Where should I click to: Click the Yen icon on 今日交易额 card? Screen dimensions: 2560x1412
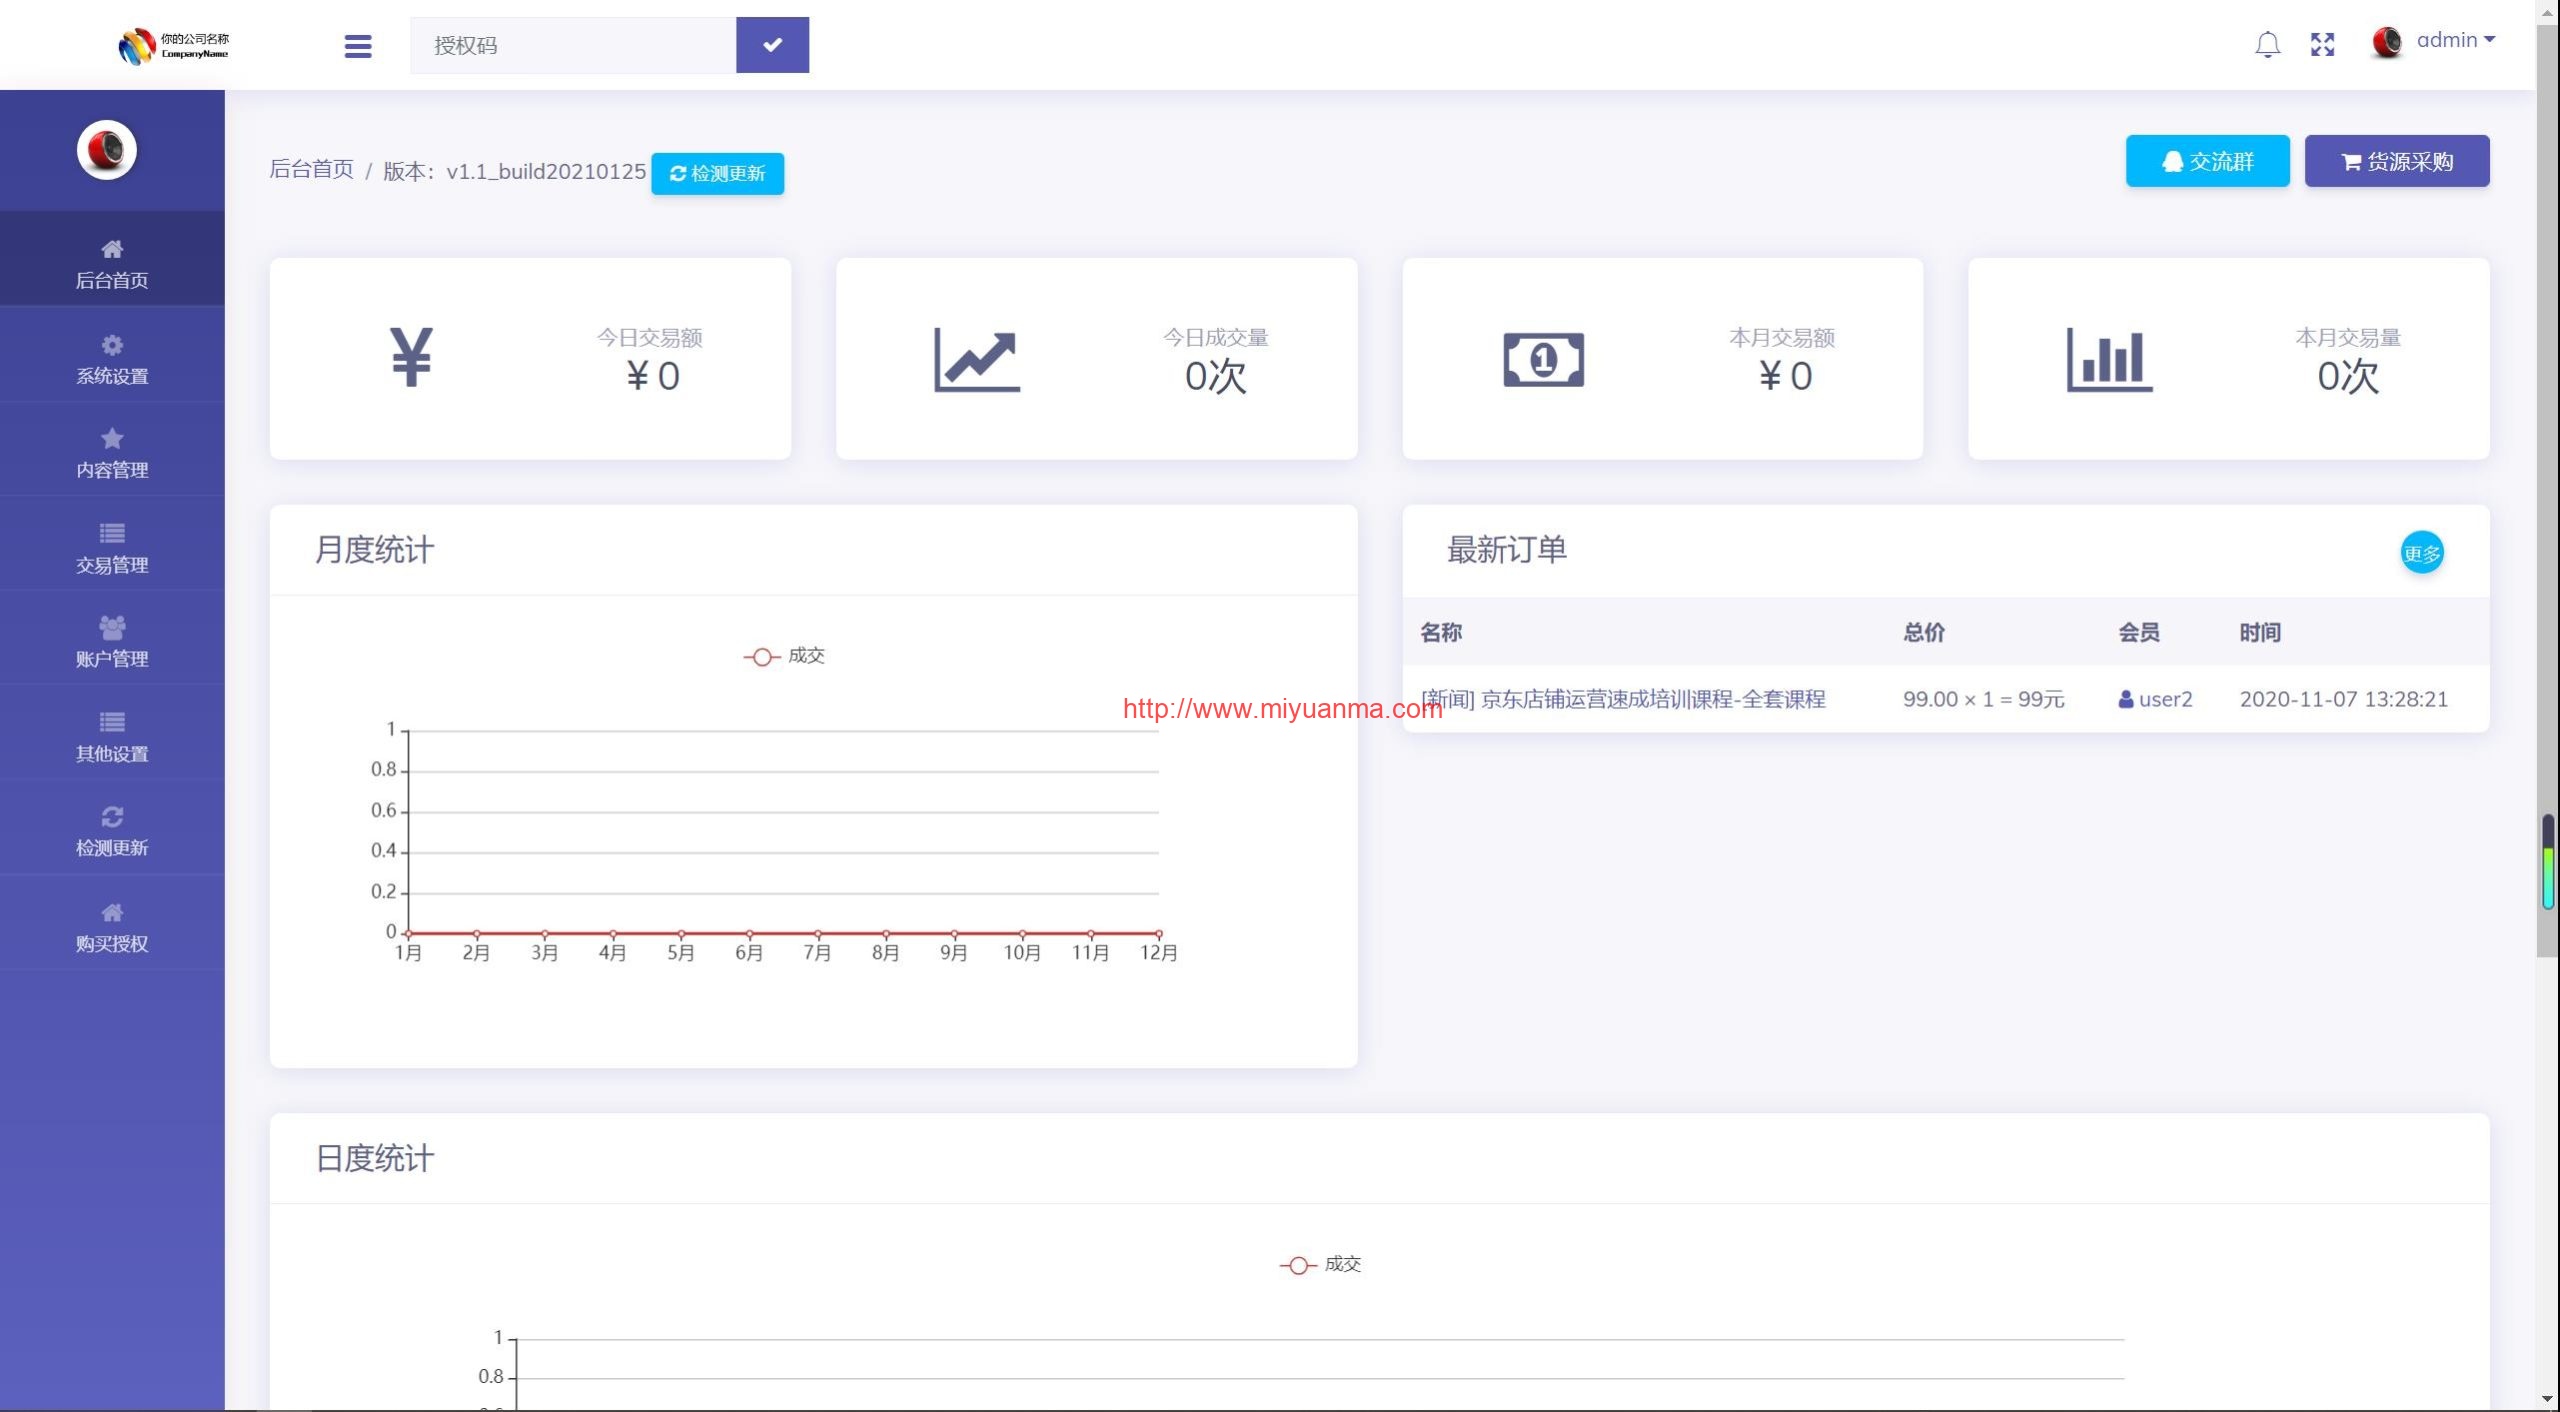tap(411, 357)
